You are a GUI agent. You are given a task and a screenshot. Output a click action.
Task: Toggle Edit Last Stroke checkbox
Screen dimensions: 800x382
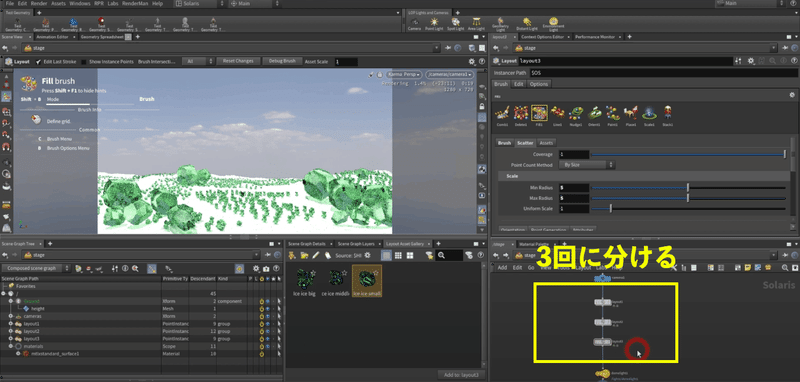(x=38, y=61)
